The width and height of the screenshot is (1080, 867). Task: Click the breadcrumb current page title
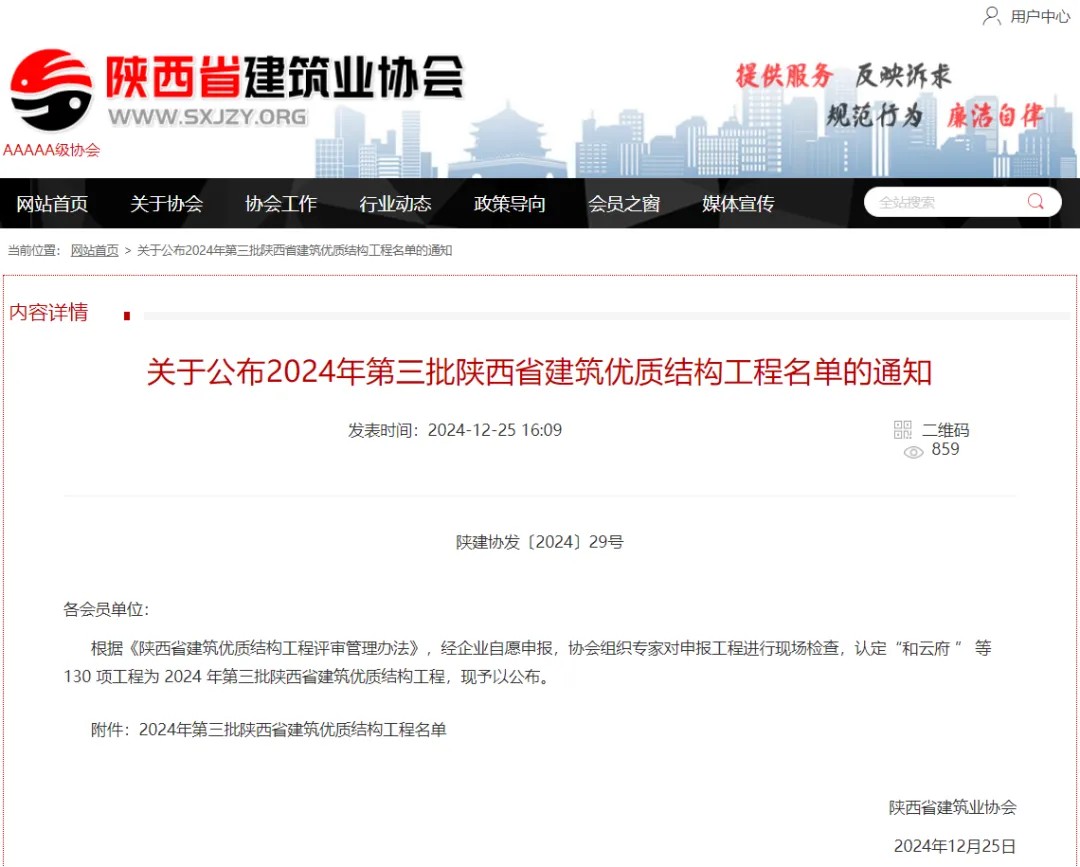tap(295, 251)
